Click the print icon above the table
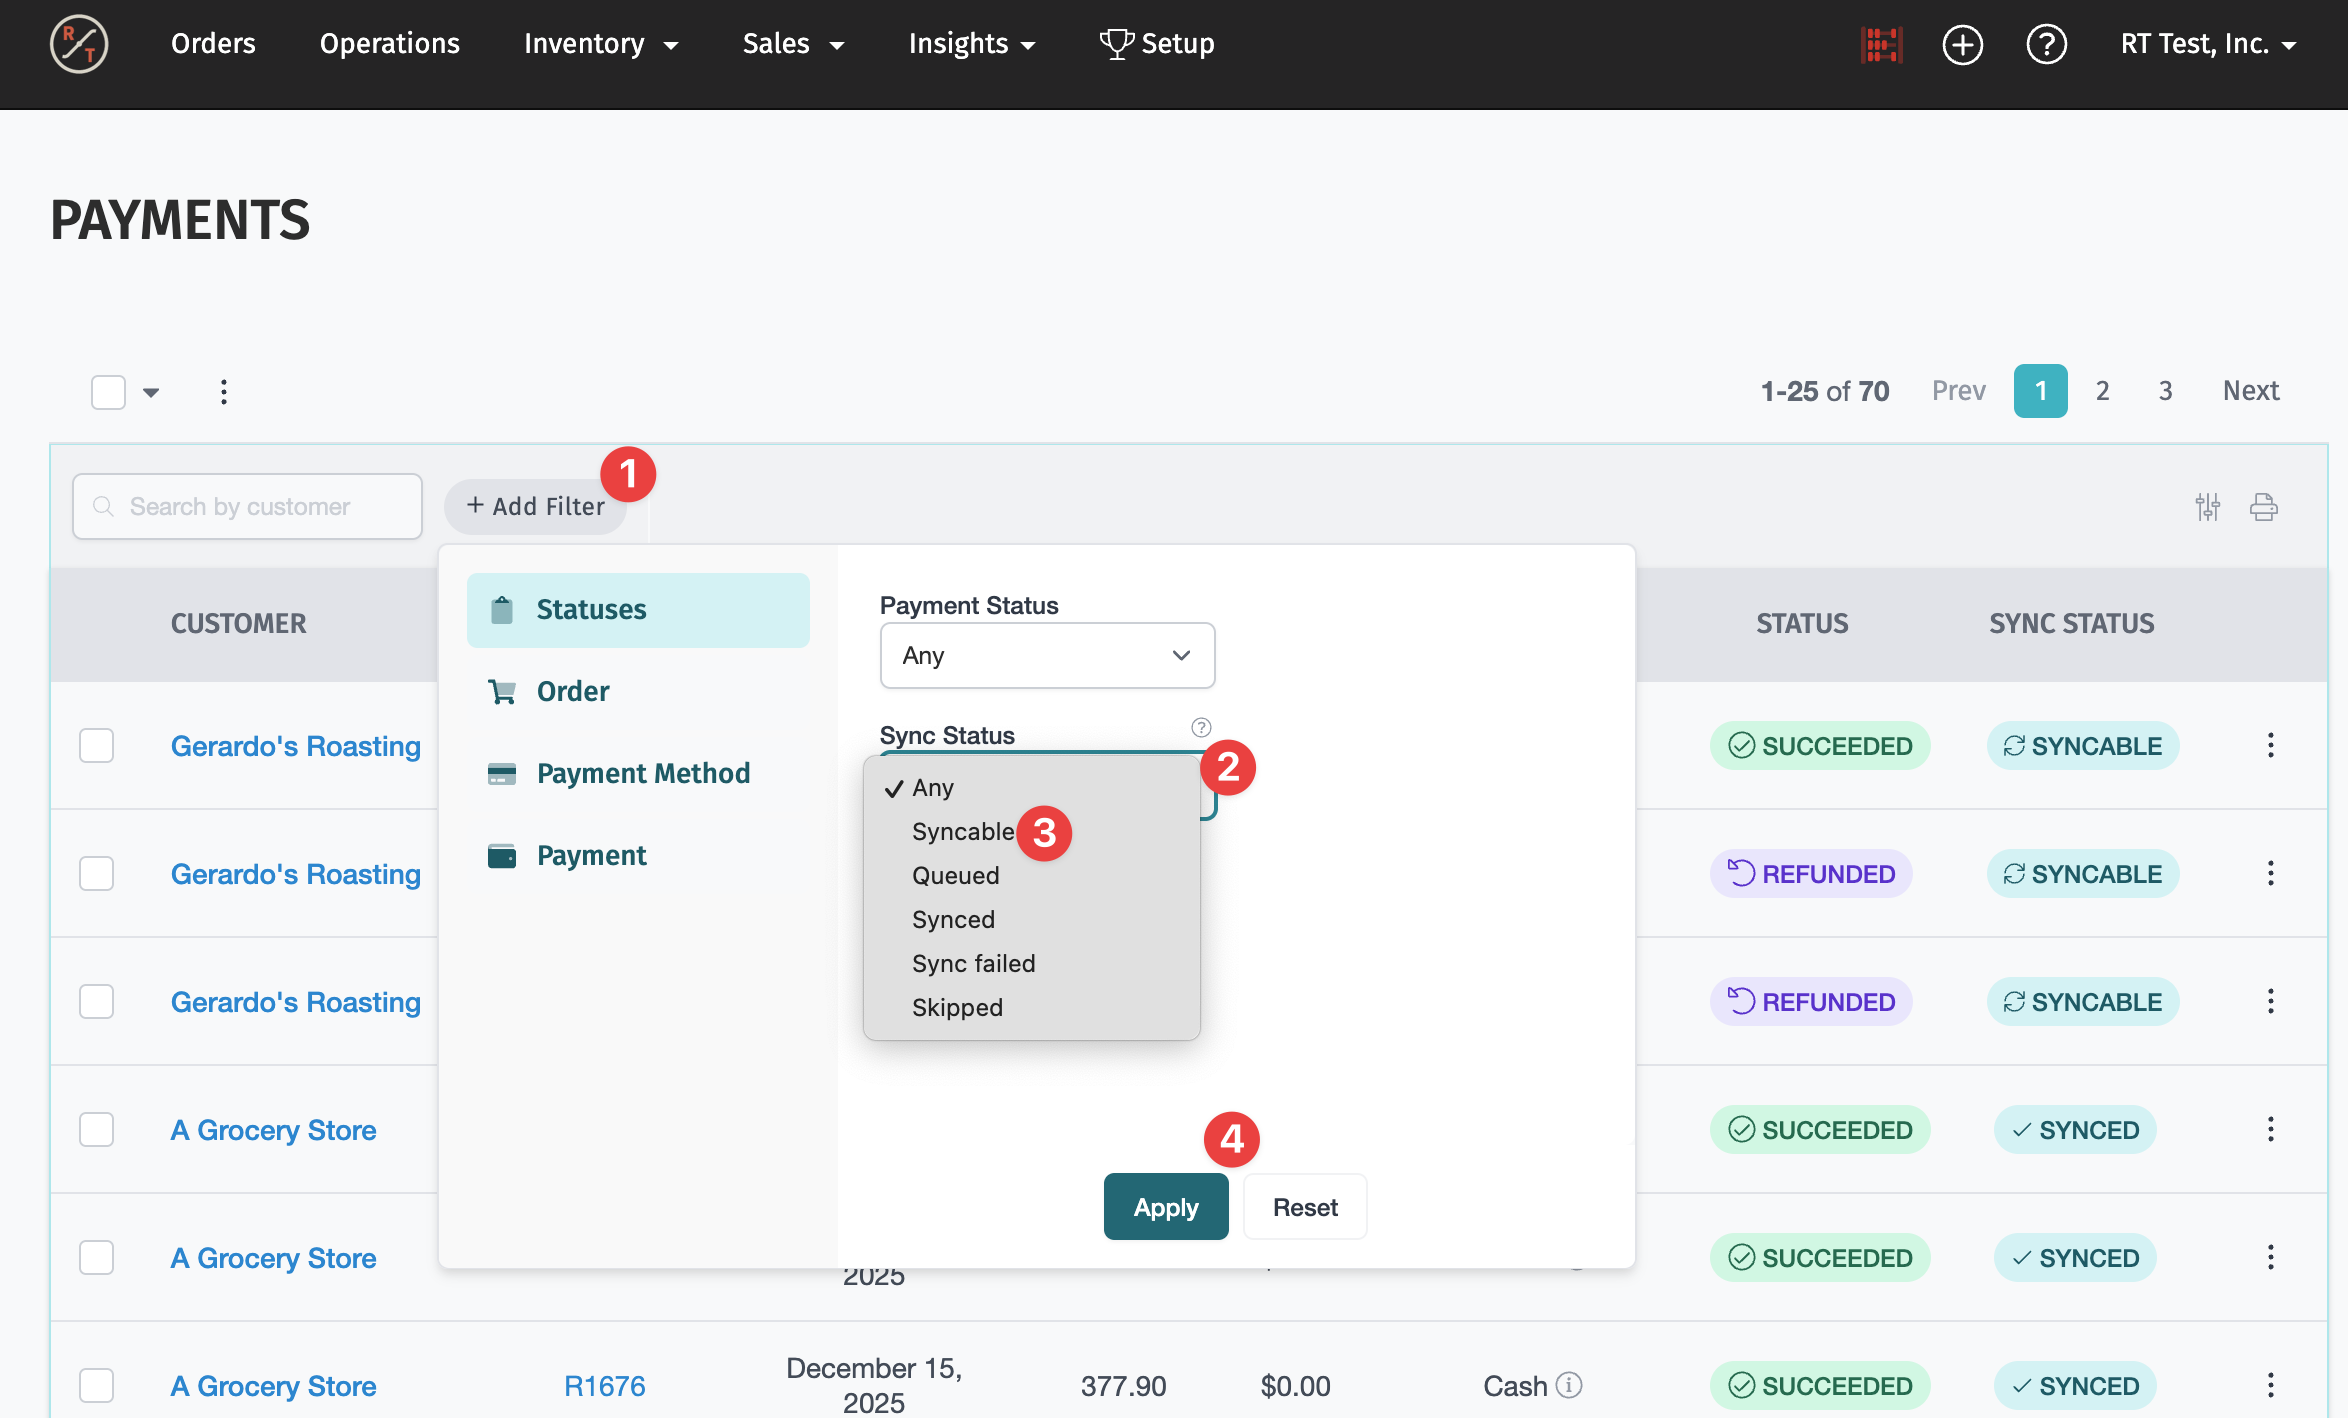The height and width of the screenshot is (1418, 2348). pyautogui.click(x=2263, y=507)
